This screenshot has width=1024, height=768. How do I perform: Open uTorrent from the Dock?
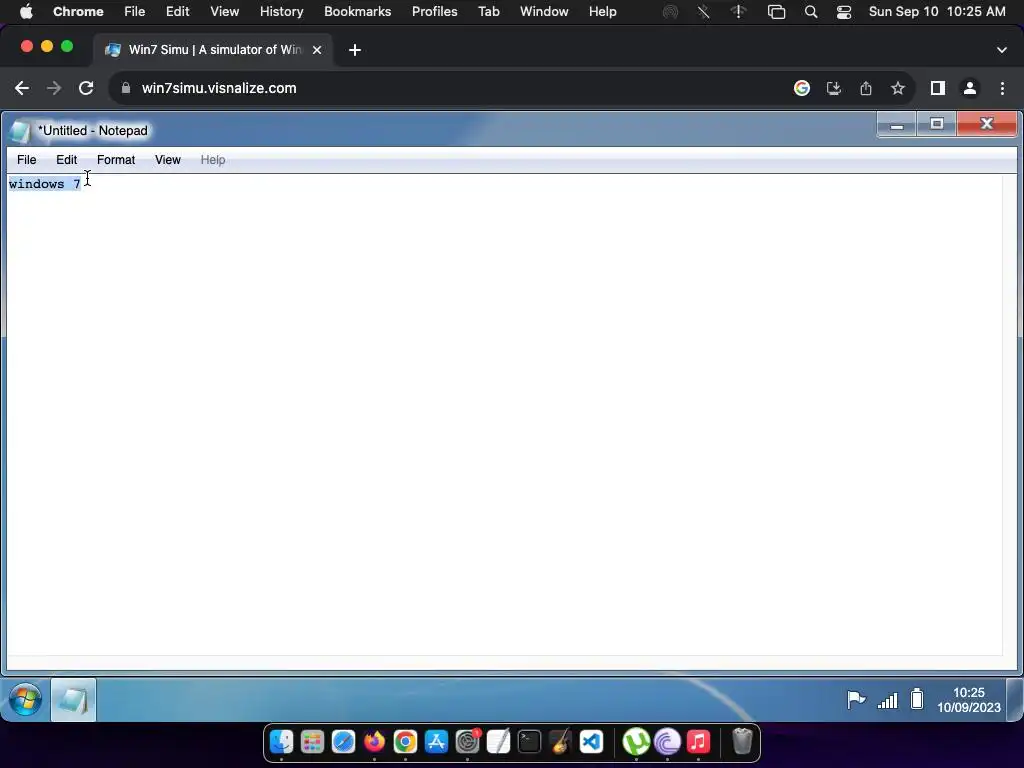point(636,742)
